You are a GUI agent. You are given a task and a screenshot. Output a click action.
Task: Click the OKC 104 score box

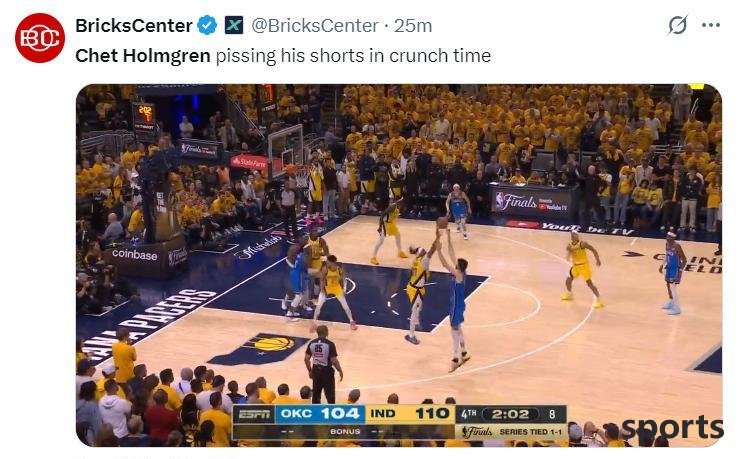pyautogui.click(x=320, y=414)
